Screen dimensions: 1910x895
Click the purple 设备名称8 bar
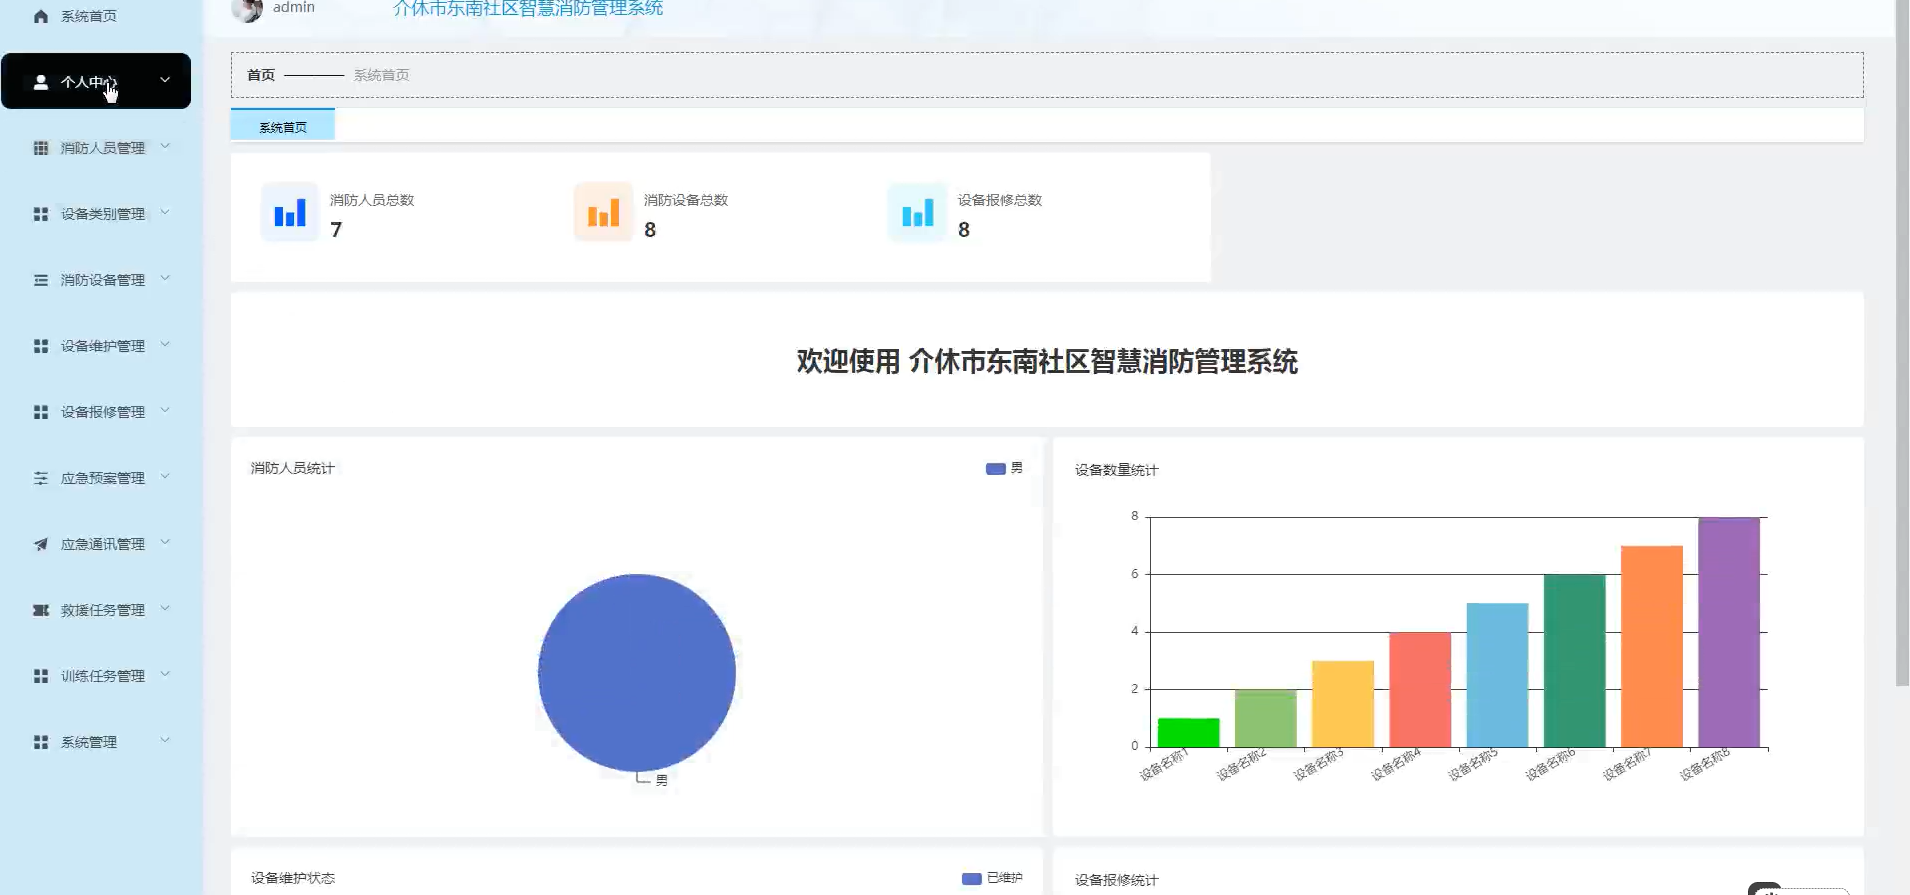pos(1729,632)
